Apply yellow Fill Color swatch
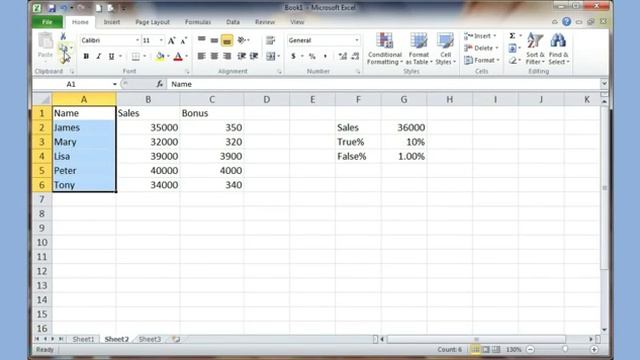 pyautogui.click(x=160, y=56)
